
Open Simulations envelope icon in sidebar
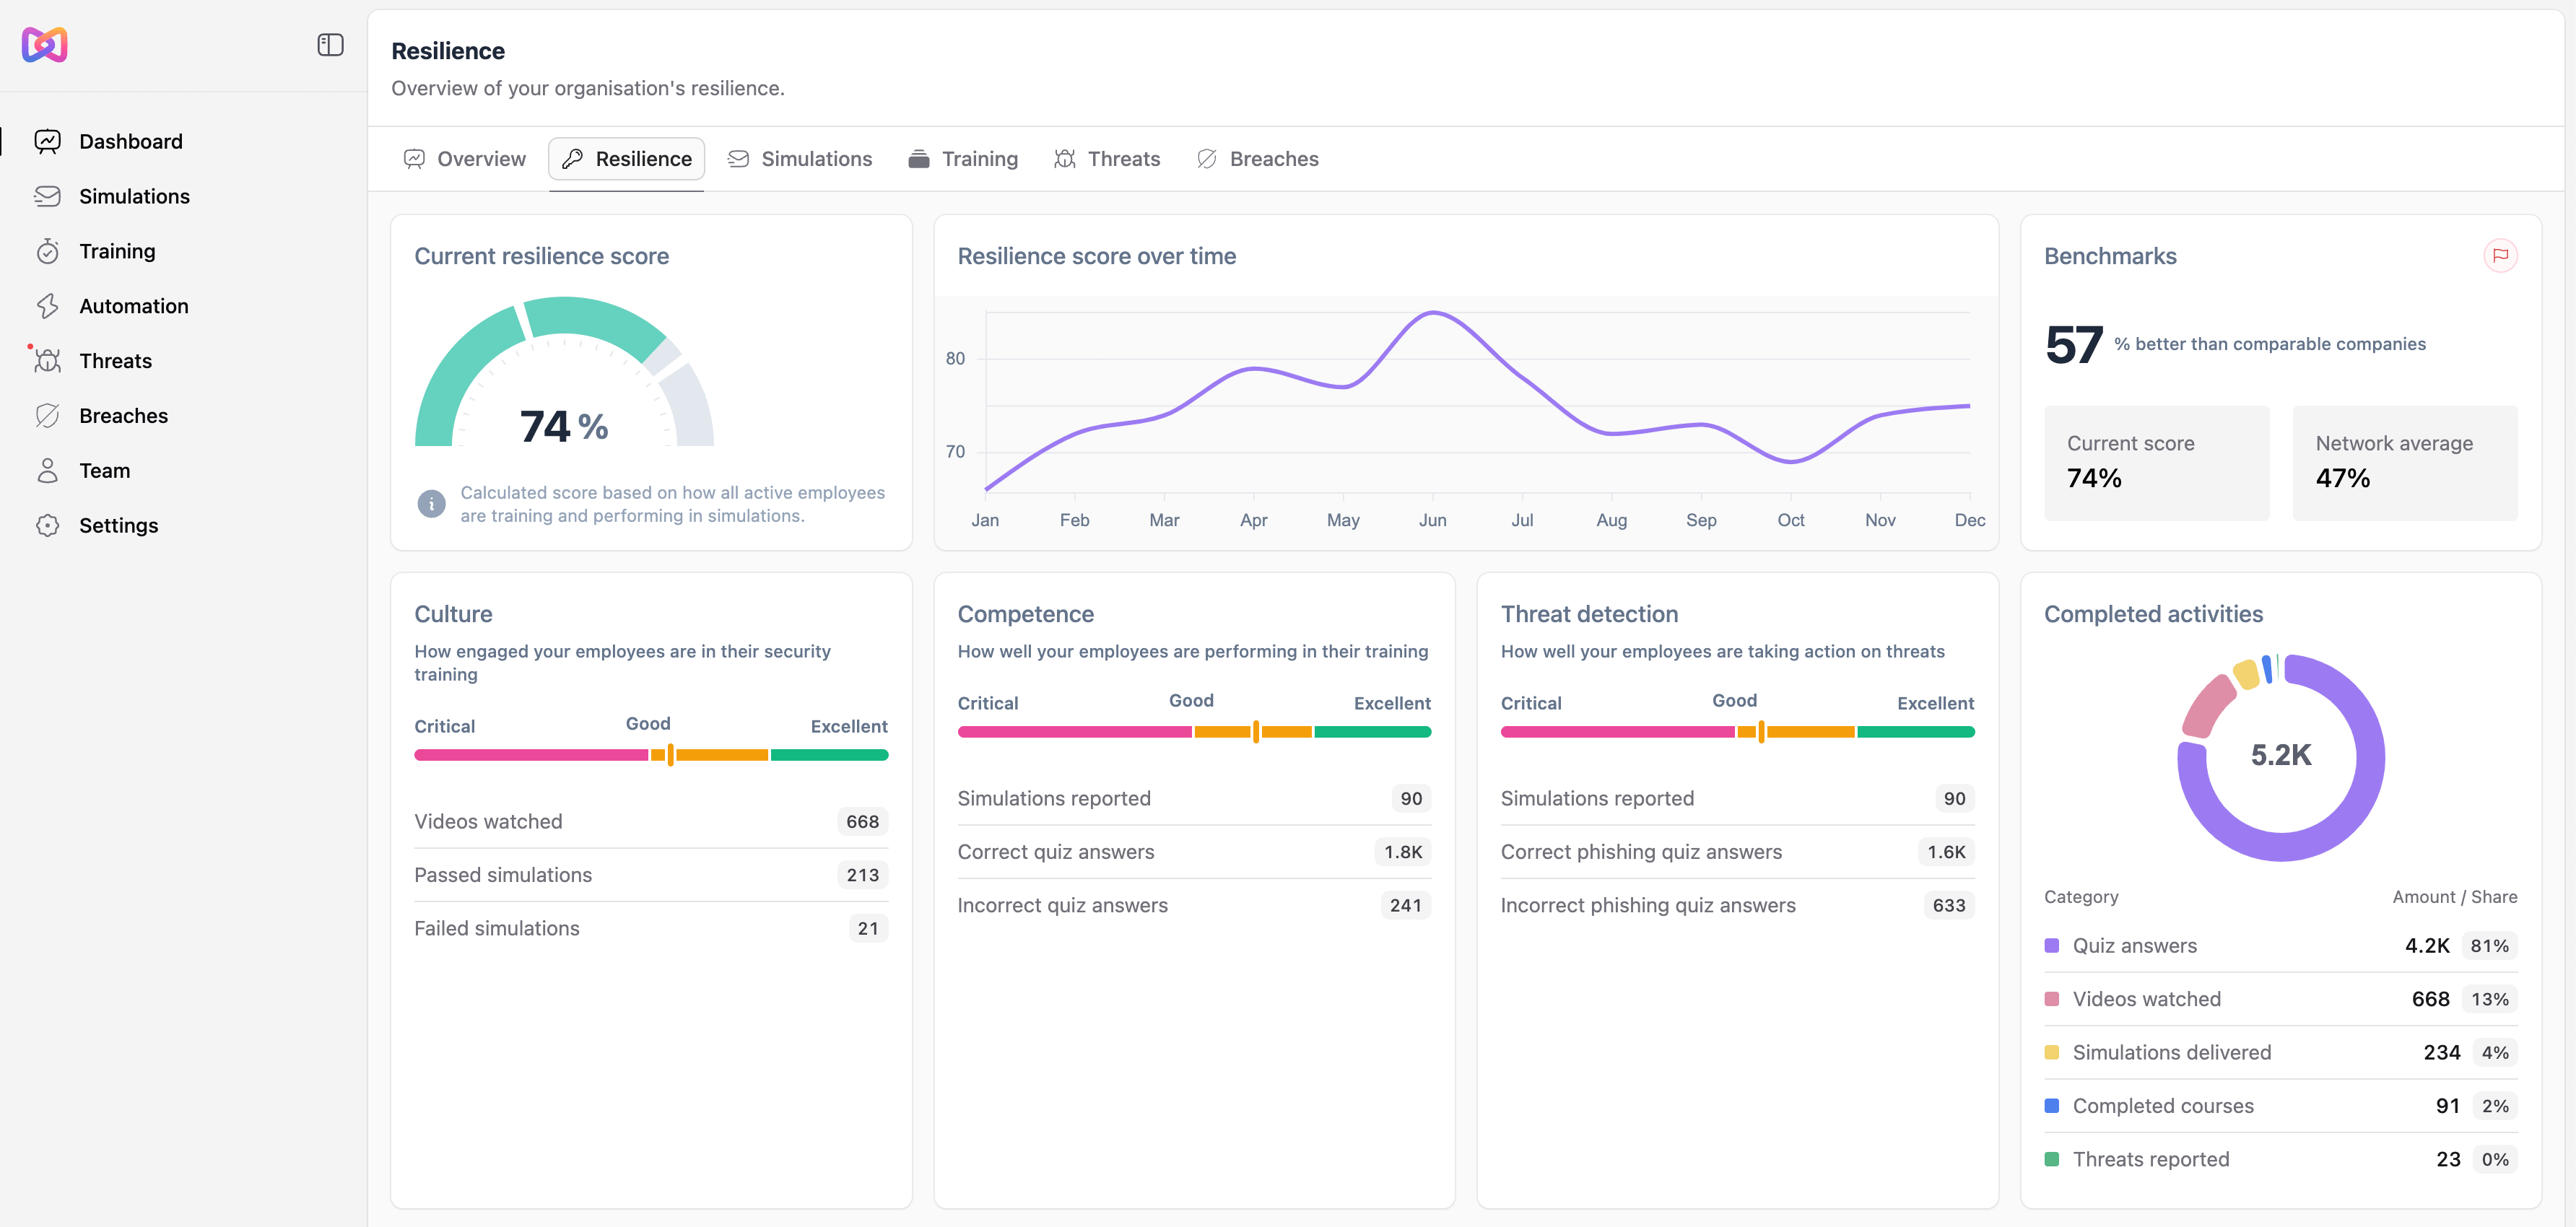click(x=47, y=196)
